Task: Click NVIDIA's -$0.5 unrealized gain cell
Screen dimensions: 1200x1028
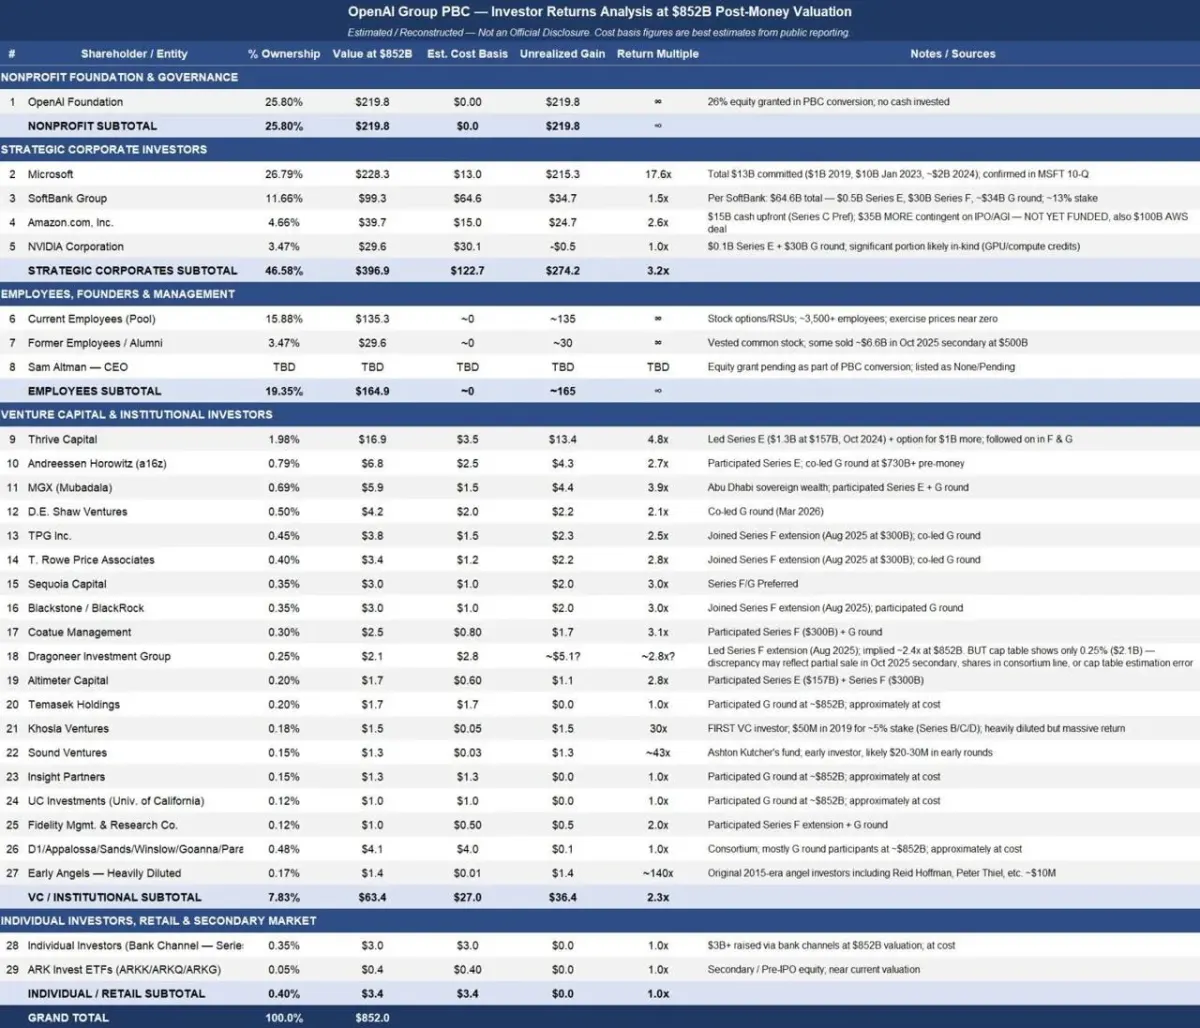Action: (x=562, y=246)
